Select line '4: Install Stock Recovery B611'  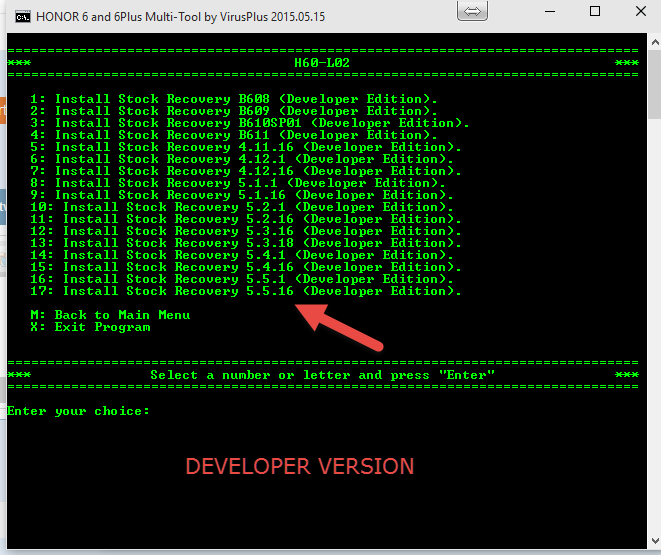[x=234, y=135]
